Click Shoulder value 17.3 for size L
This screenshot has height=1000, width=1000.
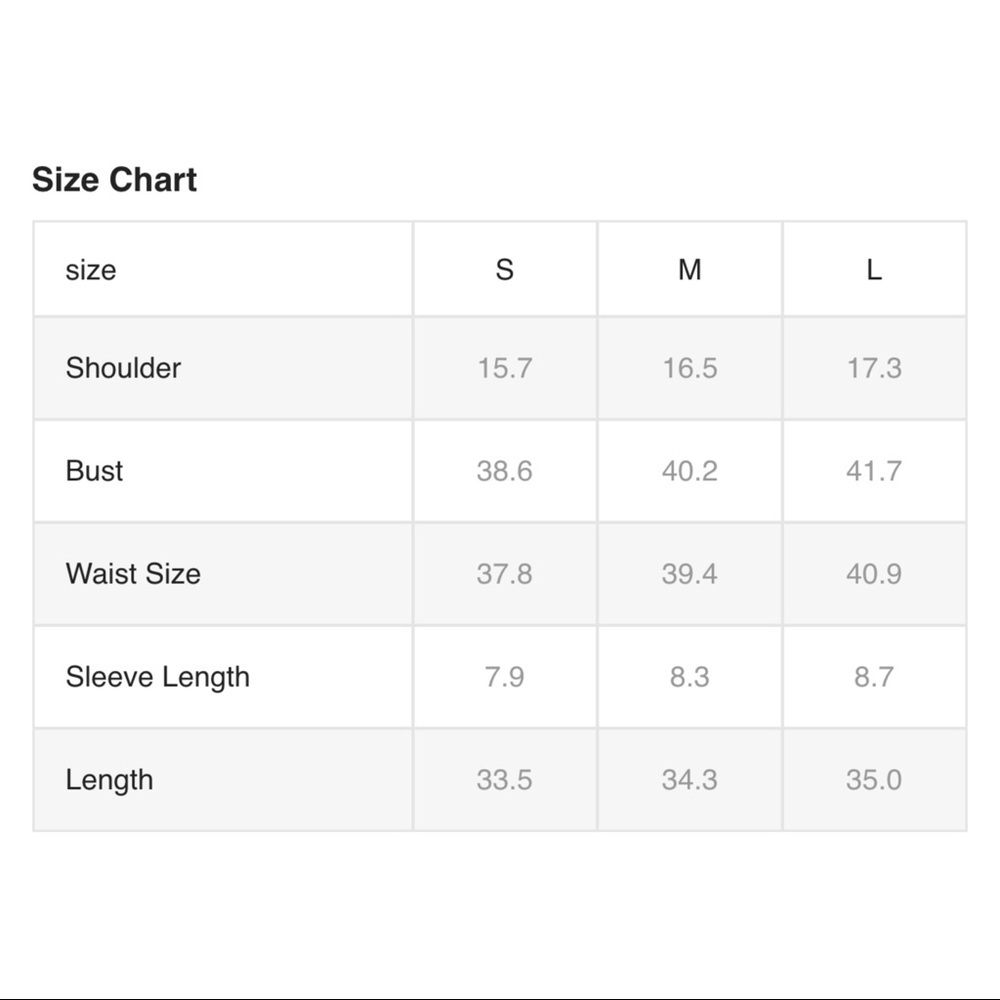[x=874, y=368]
